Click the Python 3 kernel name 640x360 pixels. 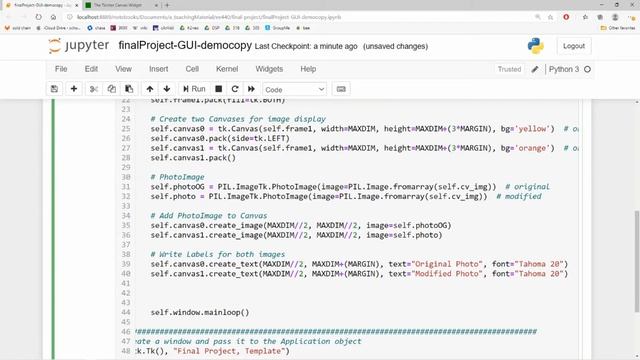coord(564,69)
